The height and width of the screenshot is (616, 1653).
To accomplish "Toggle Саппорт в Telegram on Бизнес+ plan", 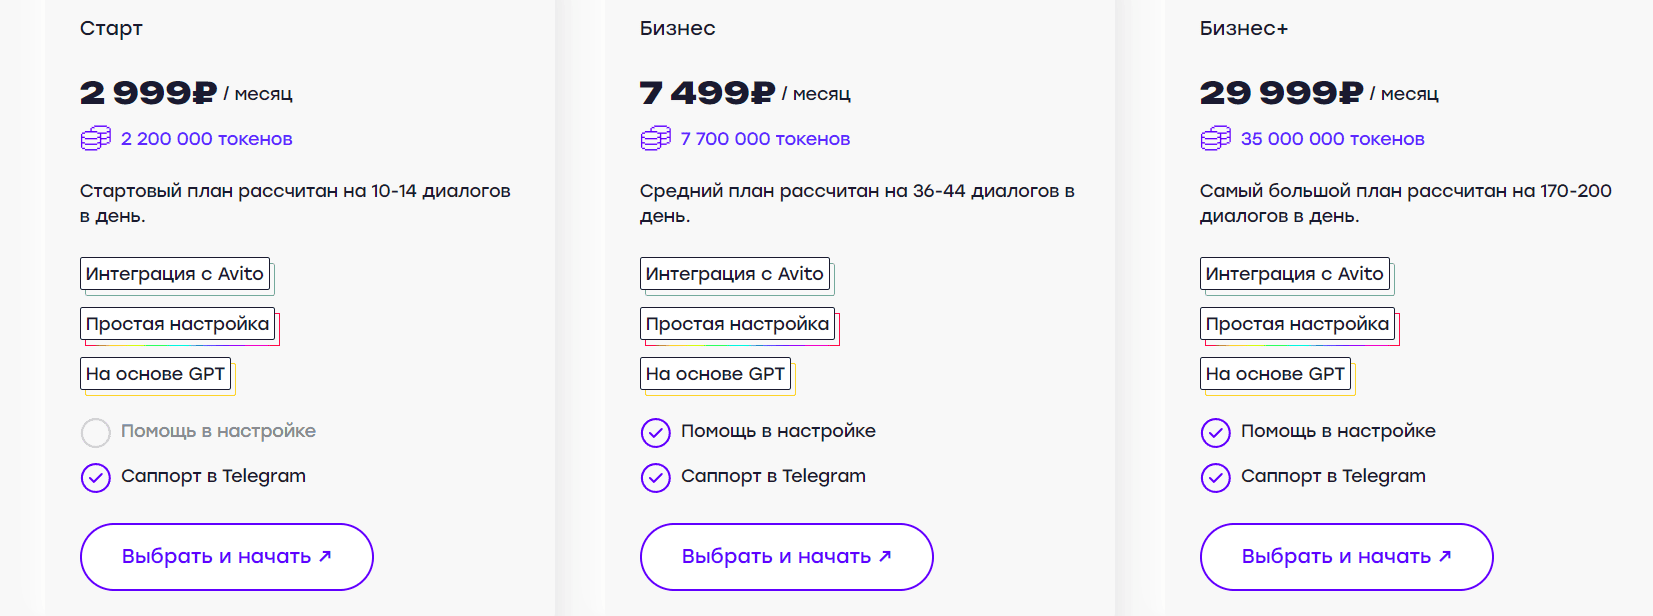I will click(x=1215, y=478).
